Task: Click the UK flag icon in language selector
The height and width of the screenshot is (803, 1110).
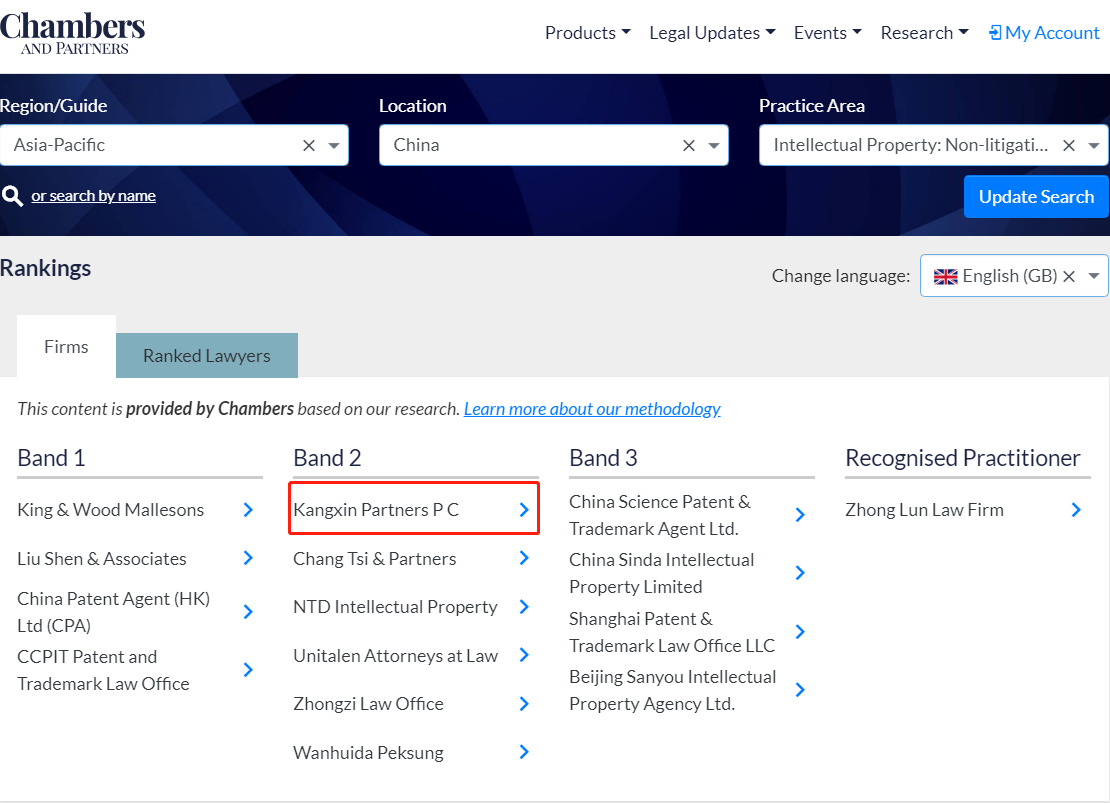Action: click(x=946, y=276)
